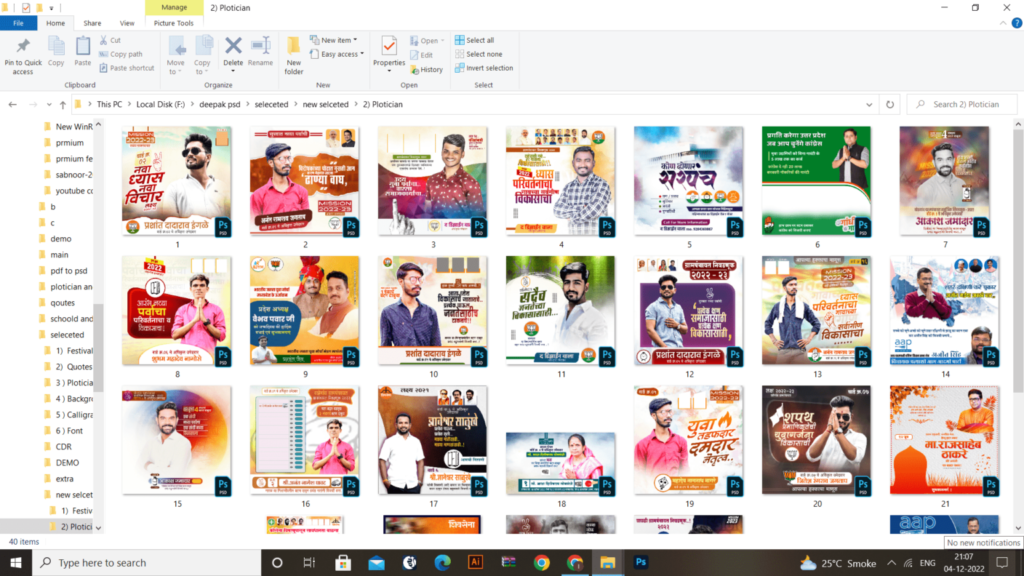Open the Move to dropdown

pyautogui.click(x=176, y=56)
